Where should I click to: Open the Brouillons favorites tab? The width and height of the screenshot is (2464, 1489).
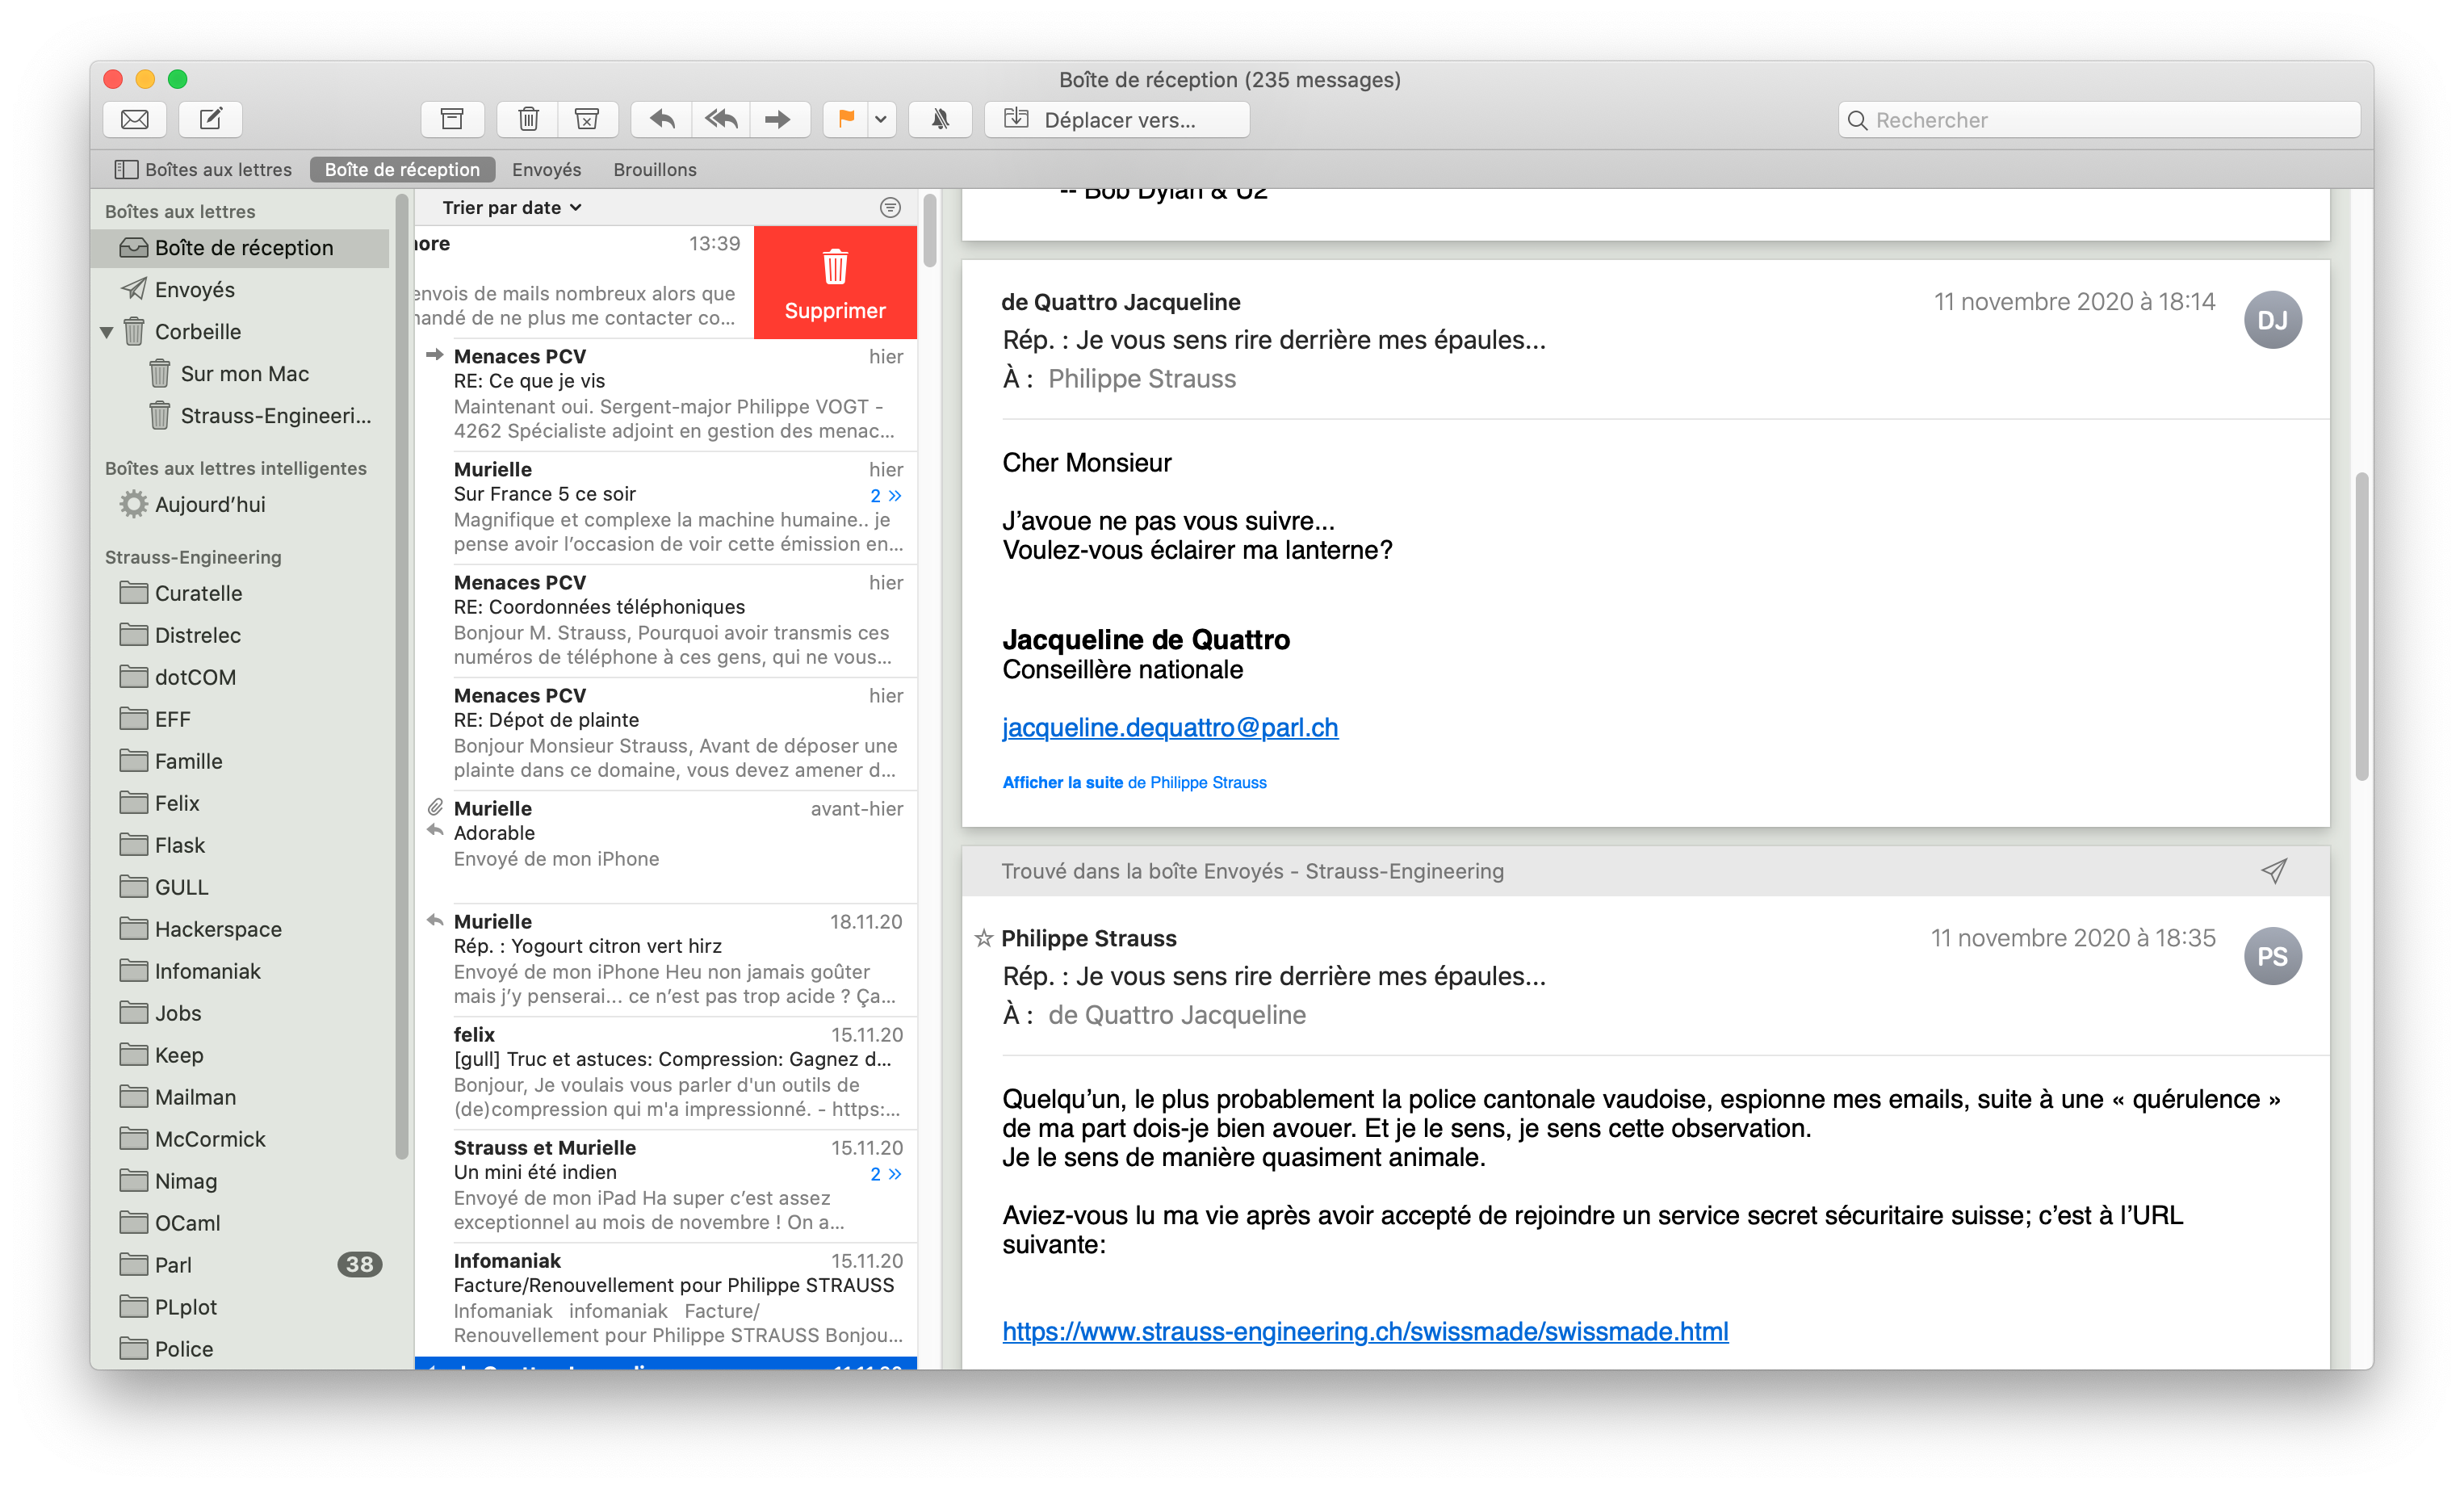pos(655,170)
